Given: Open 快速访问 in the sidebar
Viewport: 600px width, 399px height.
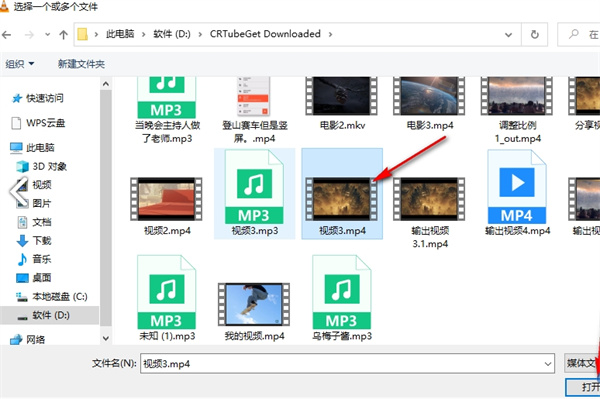Looking at the screenshot, I should pos(38,98).
